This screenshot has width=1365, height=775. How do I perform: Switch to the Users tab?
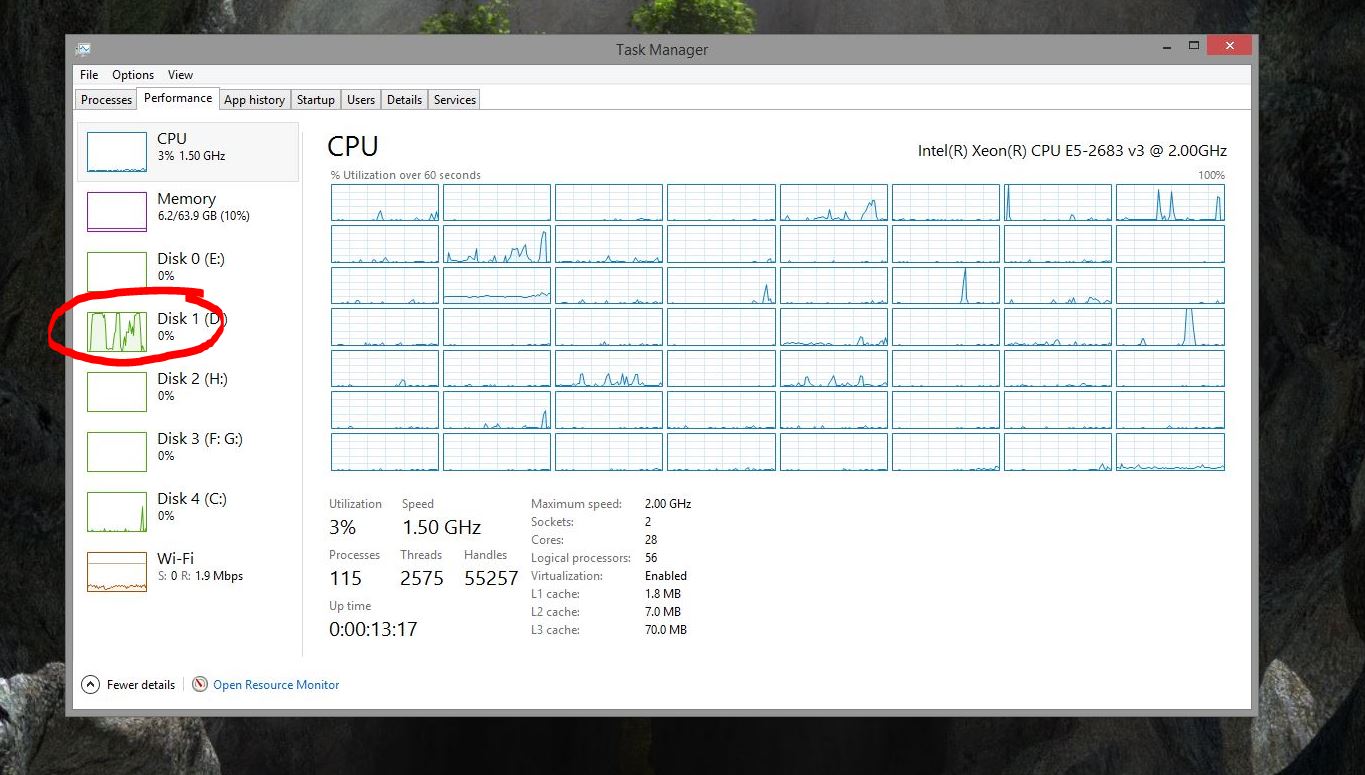tap(361, 100)
